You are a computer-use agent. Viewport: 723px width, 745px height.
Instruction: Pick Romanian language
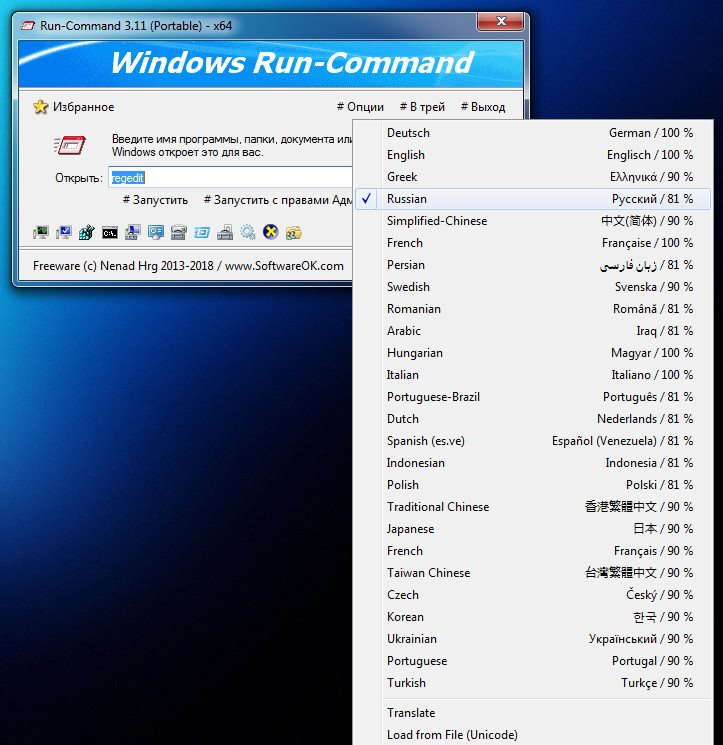point(533,309)
